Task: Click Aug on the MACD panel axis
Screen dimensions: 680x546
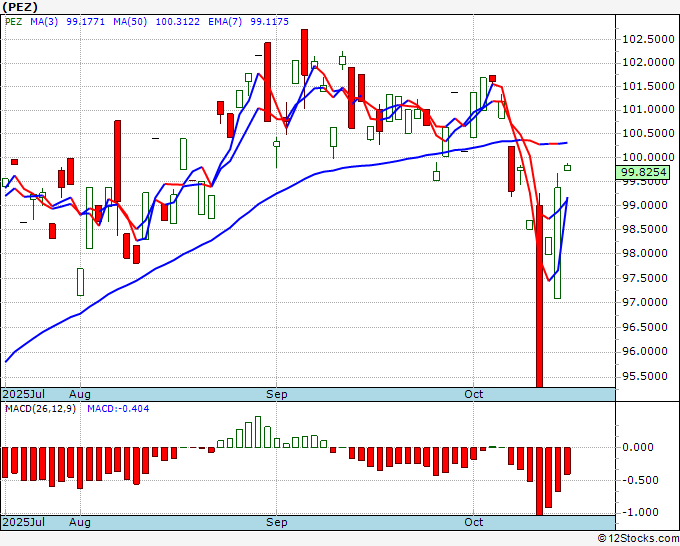Action: click(x=80, y=522)
